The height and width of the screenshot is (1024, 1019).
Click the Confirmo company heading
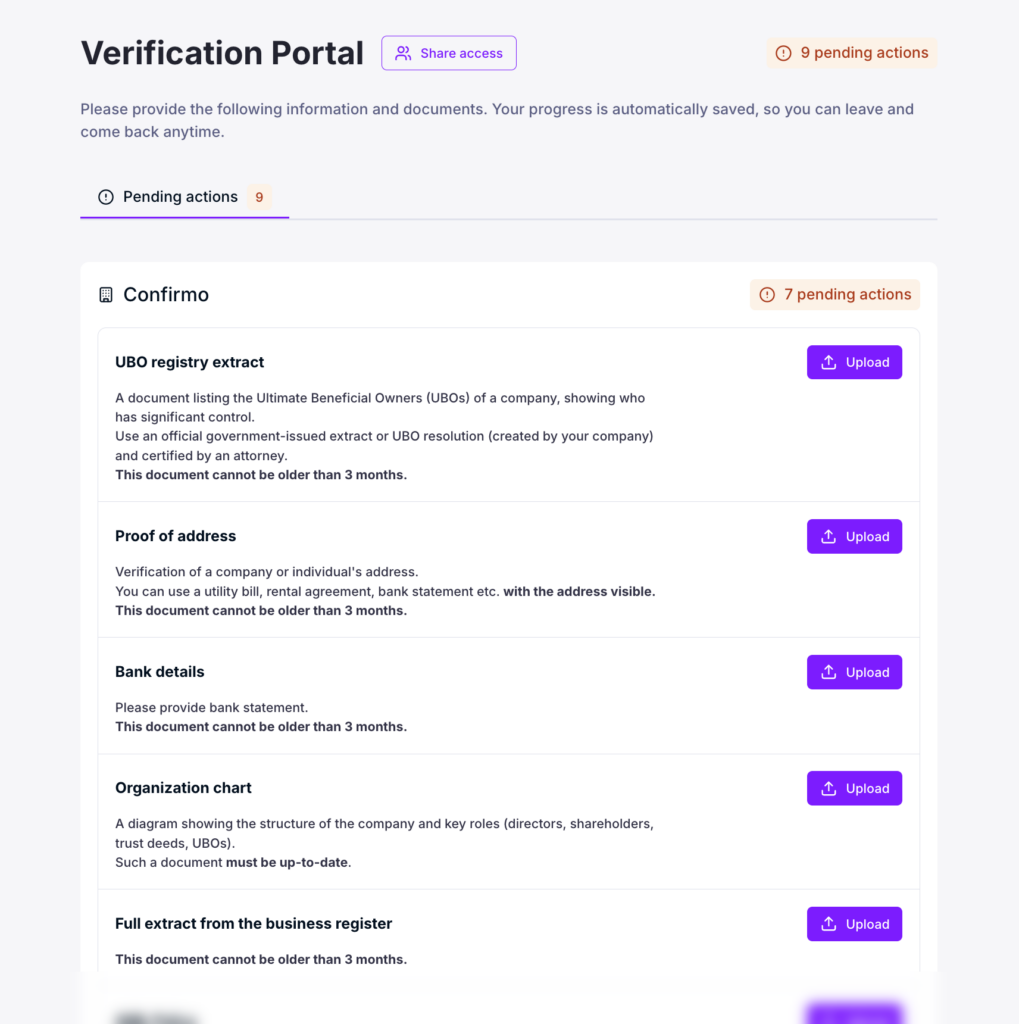click(x=166, y=295)
